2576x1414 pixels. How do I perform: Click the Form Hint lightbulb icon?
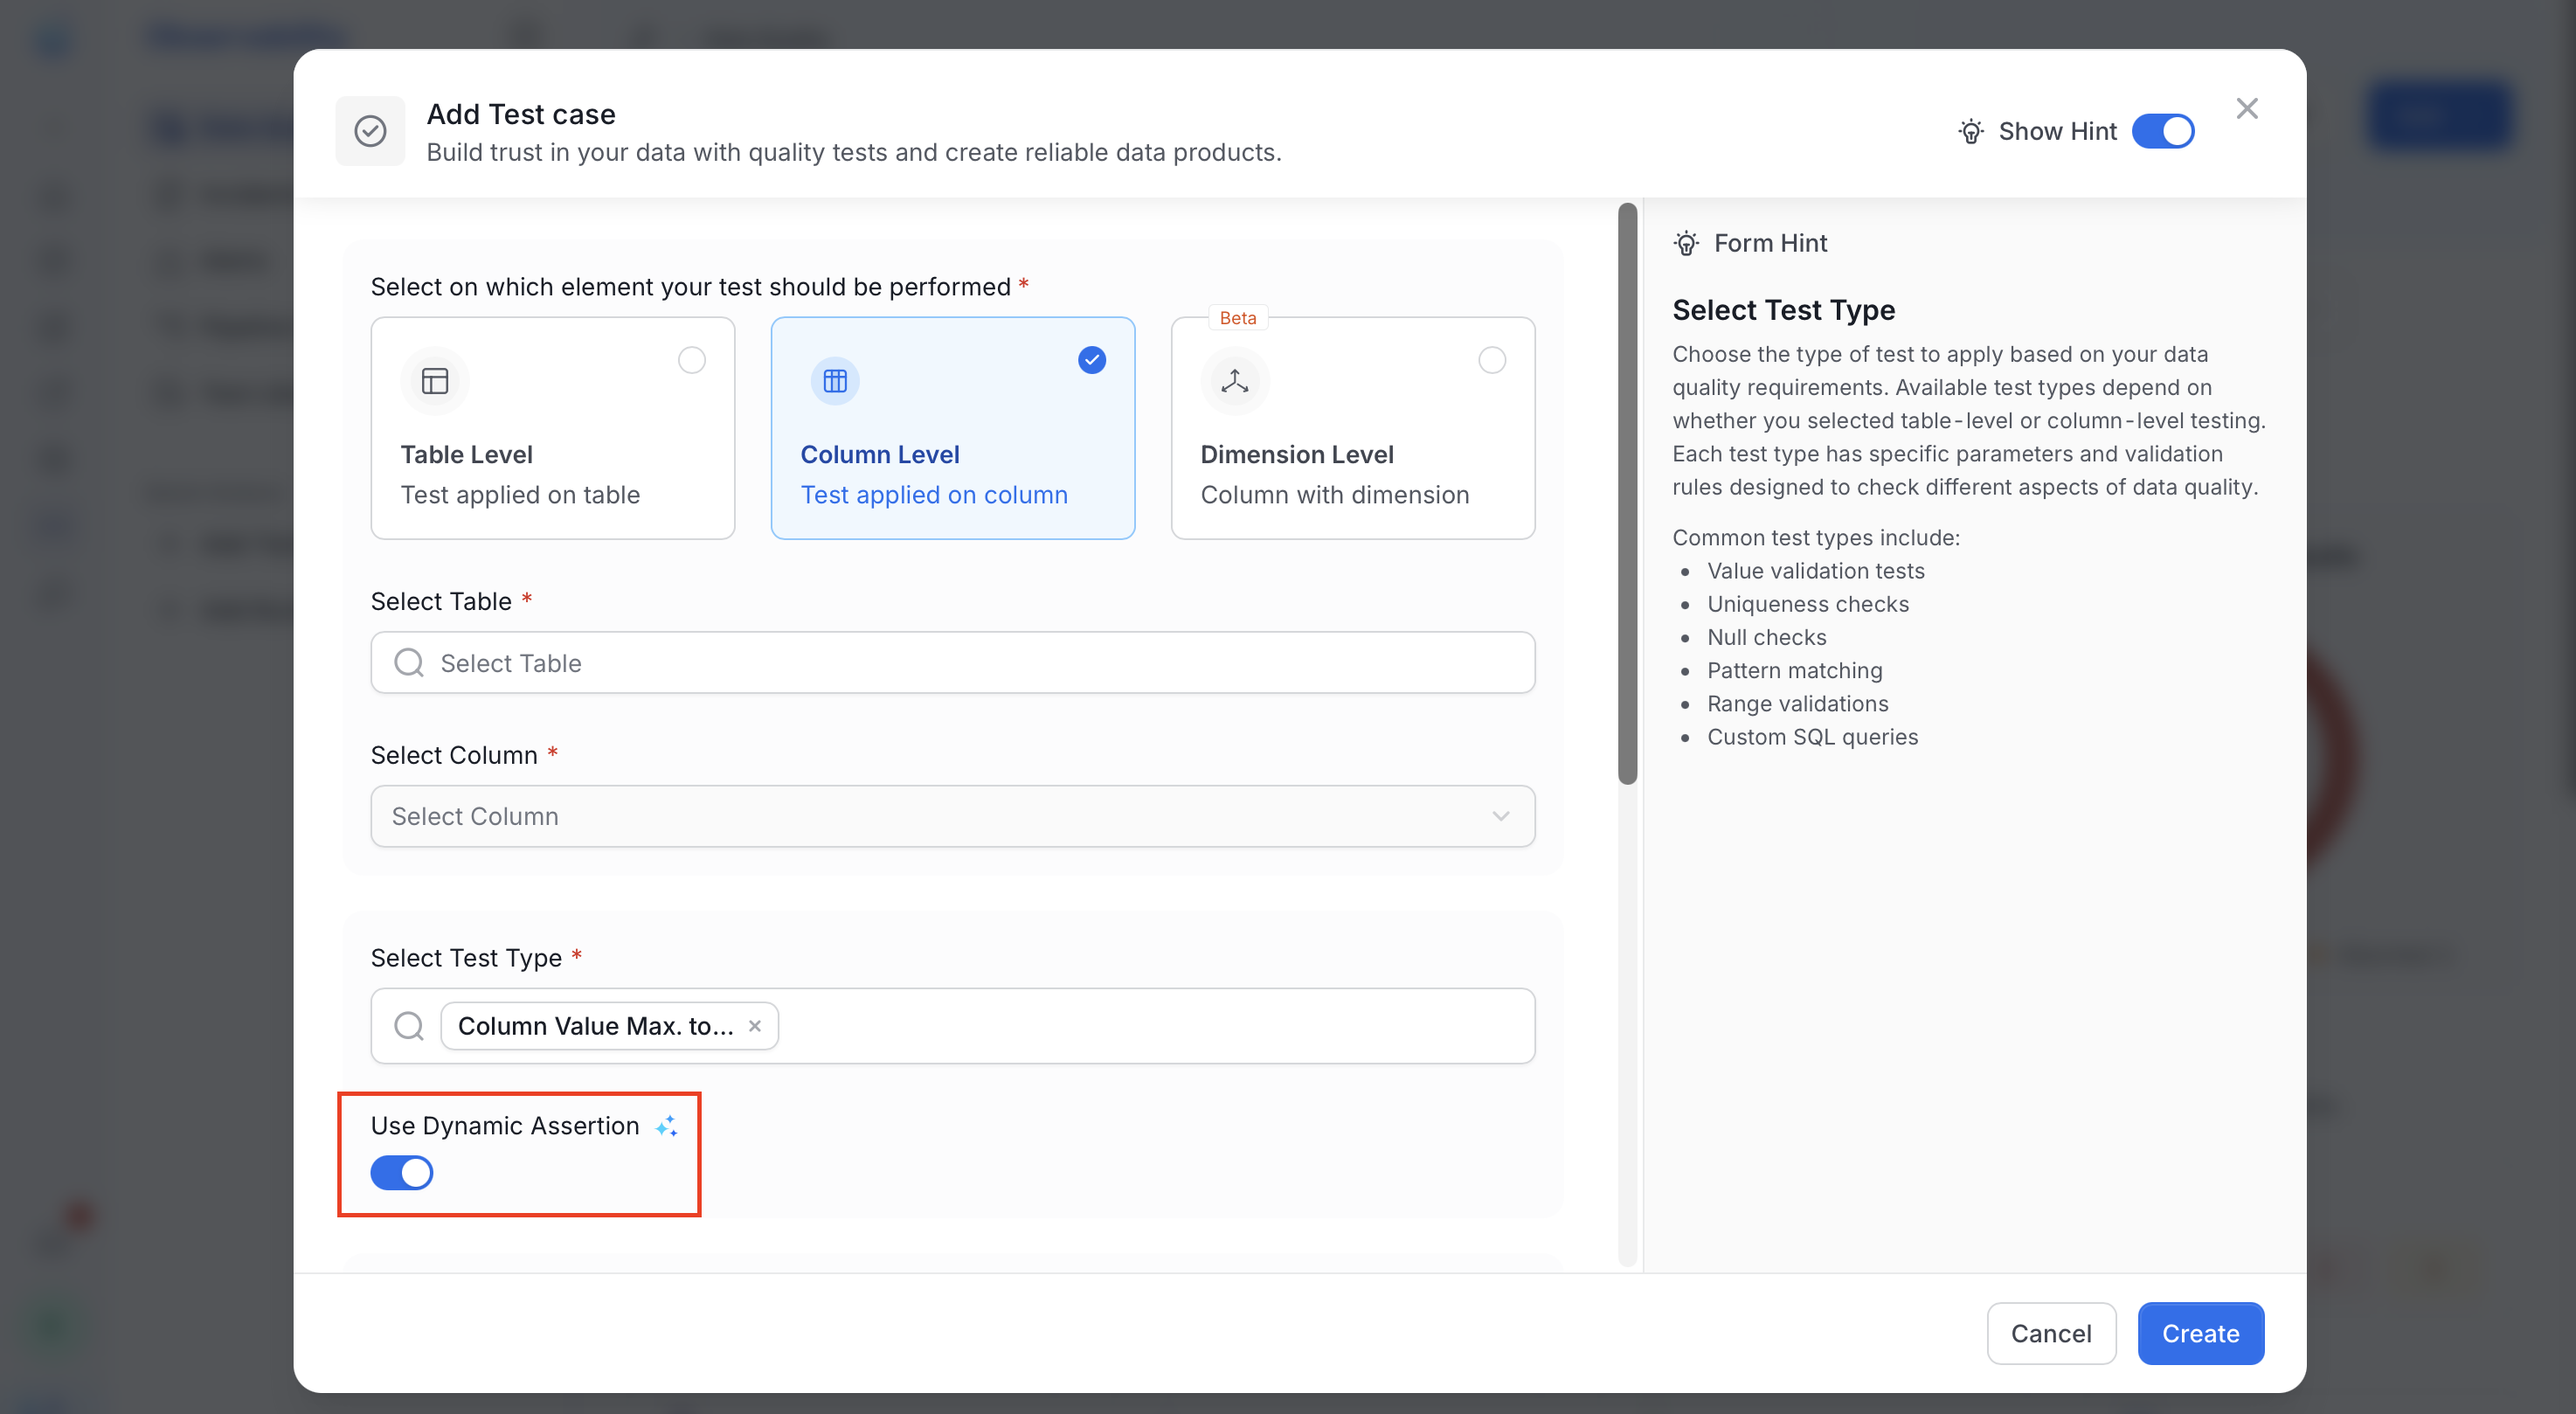coord(1686,243)
